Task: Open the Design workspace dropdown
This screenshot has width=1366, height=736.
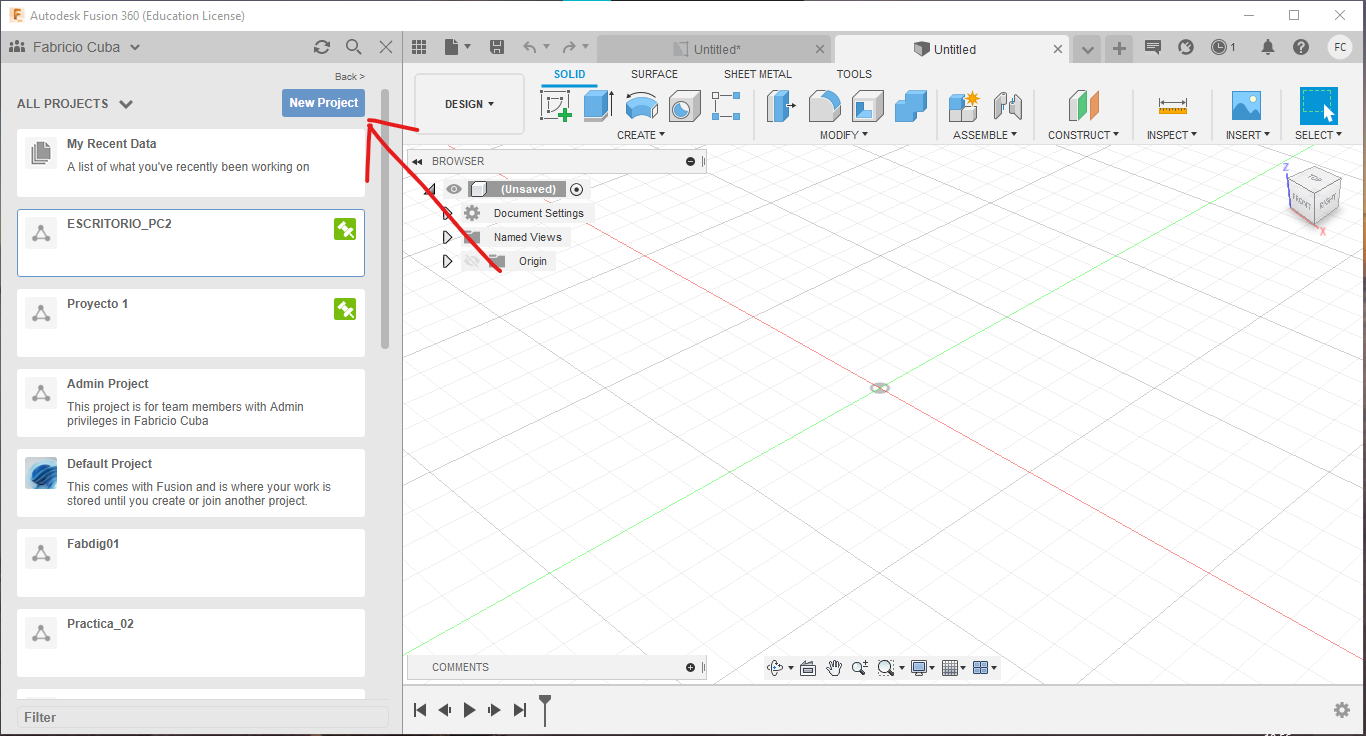Action: (469, 104)
